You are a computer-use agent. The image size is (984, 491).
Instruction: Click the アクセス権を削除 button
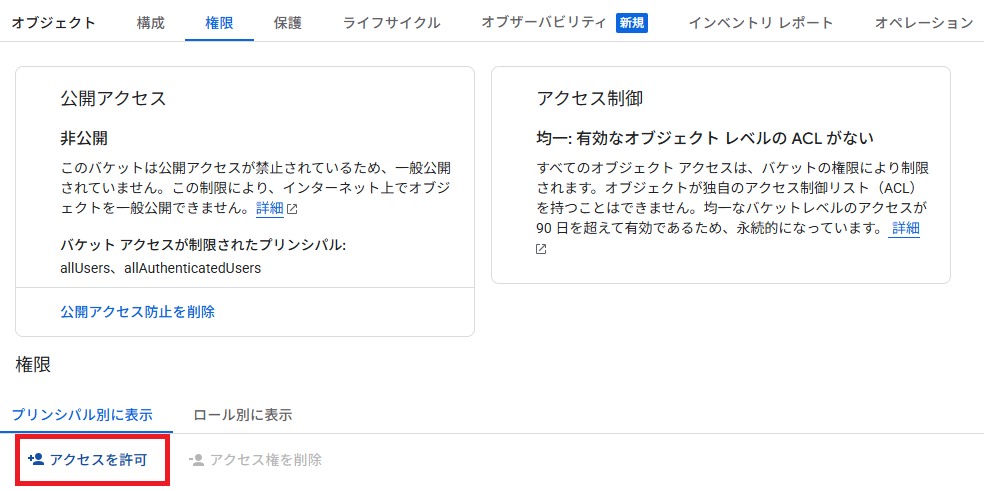pyautogui.click(x=255, y=460)
